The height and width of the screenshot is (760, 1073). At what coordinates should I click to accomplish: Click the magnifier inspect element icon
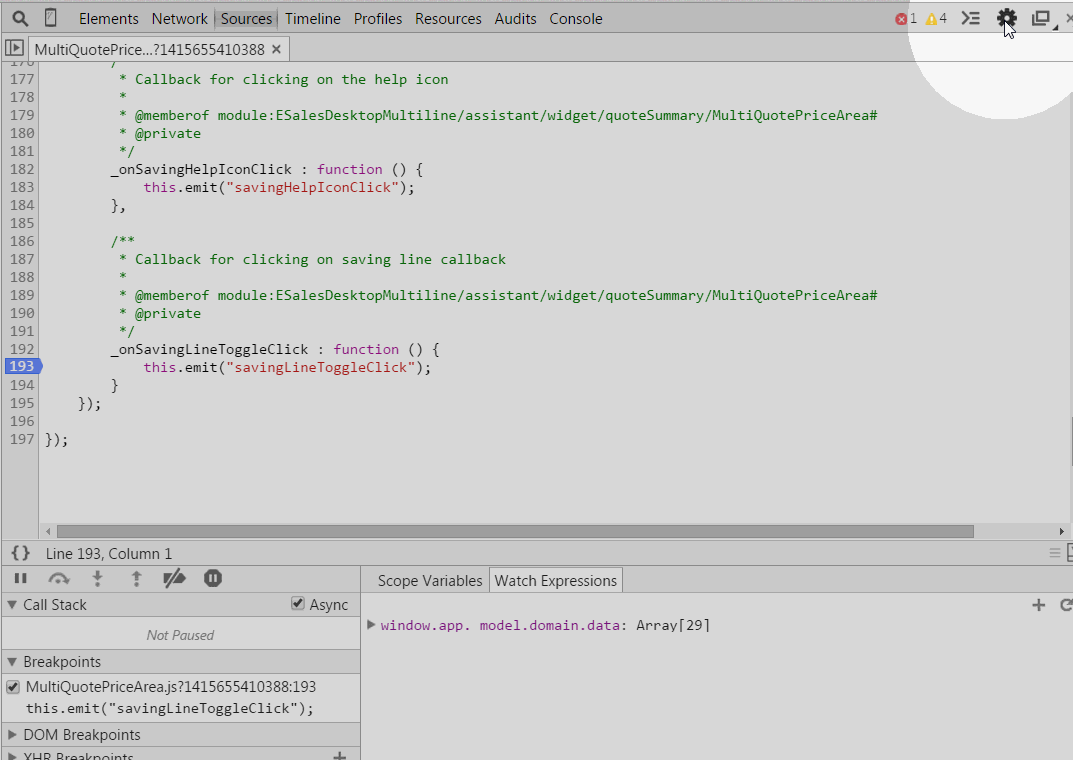click(20, 18)
